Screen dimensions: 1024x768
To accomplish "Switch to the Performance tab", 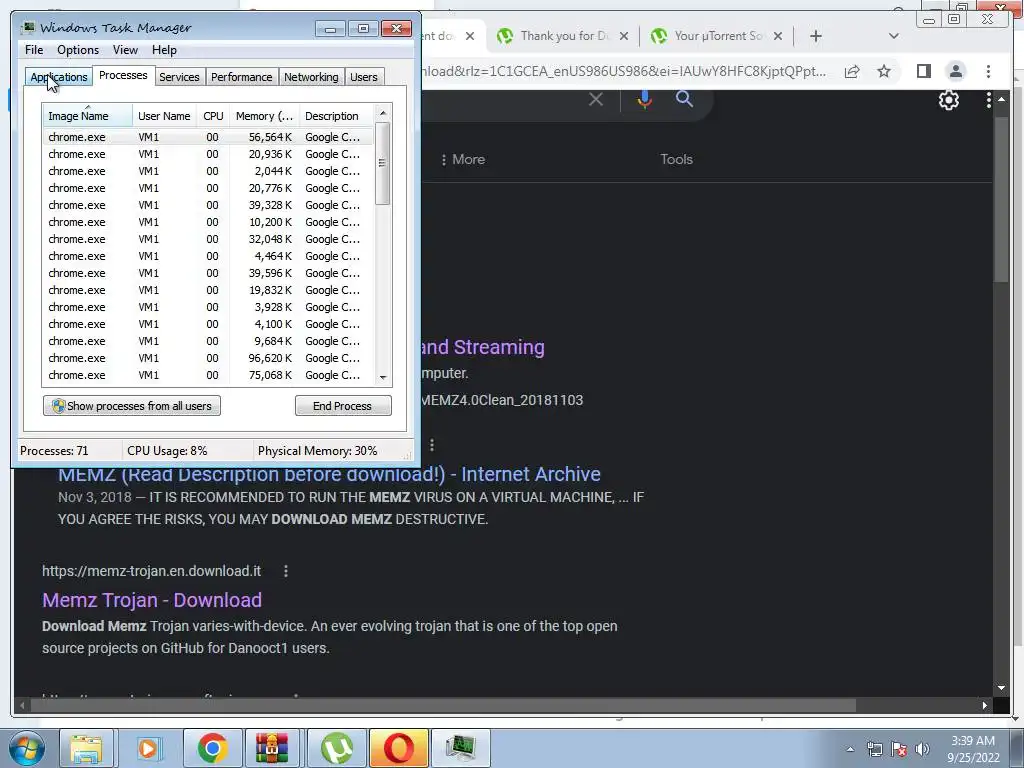I will pyautogui.click(x=241, y=77).
